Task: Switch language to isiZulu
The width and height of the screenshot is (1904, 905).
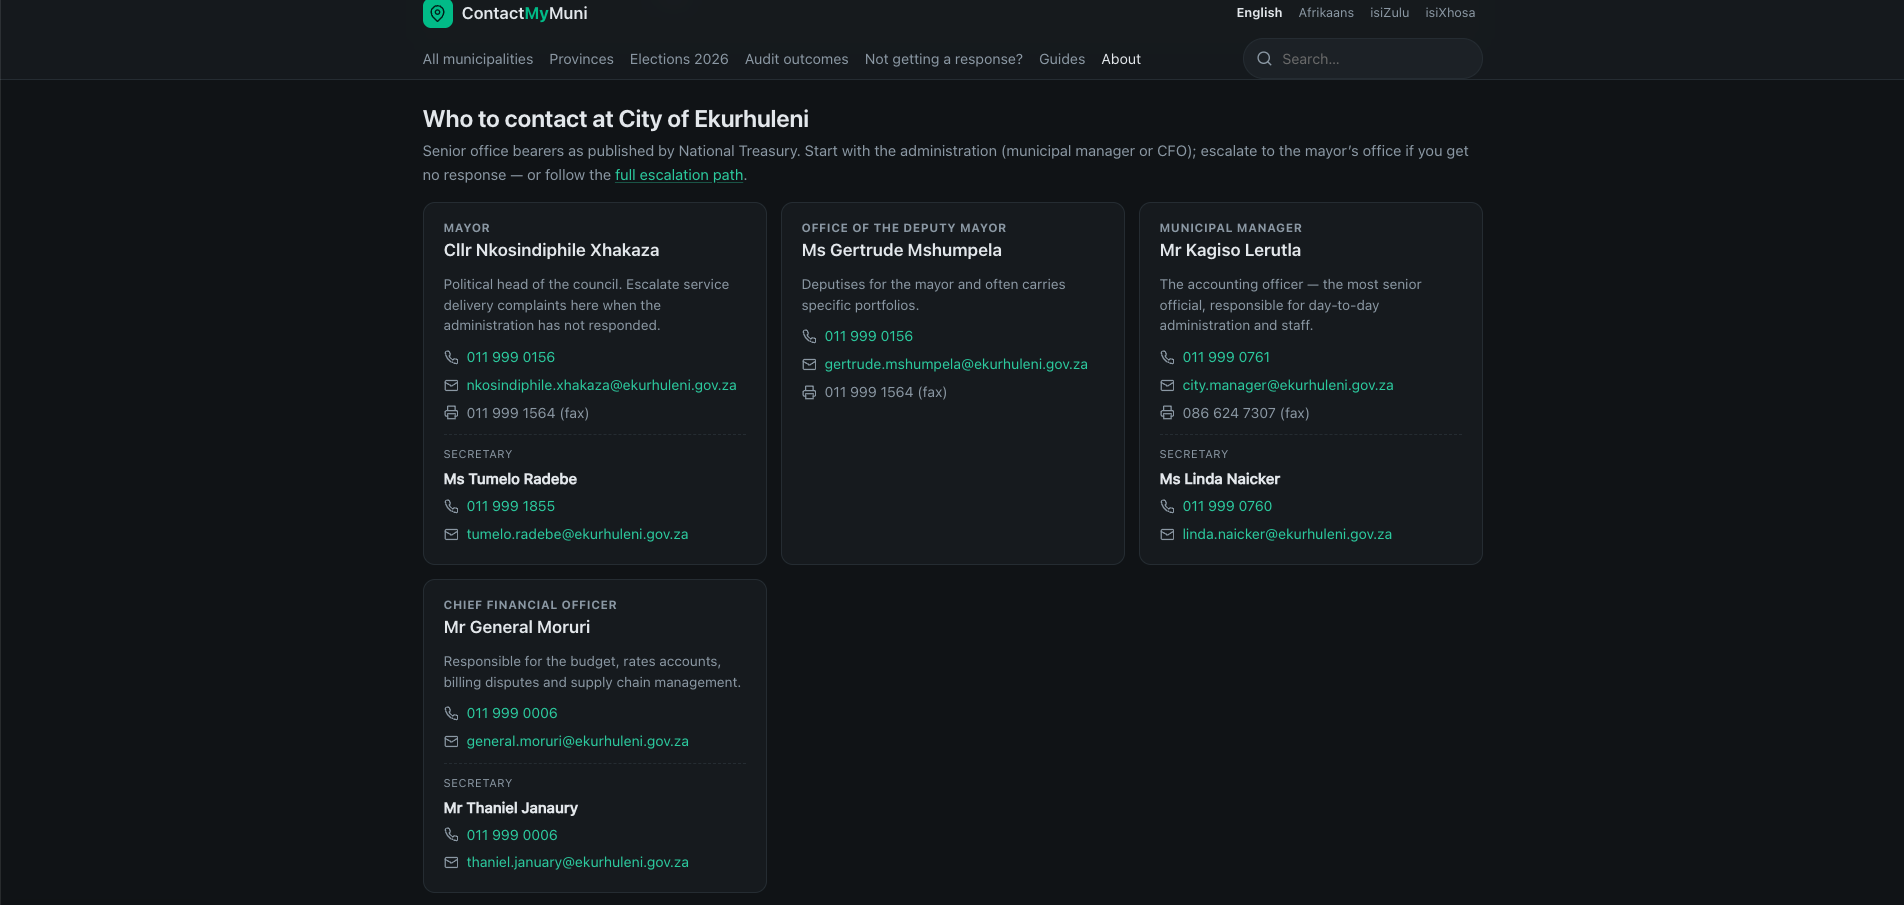Action: coord(1389,13)
